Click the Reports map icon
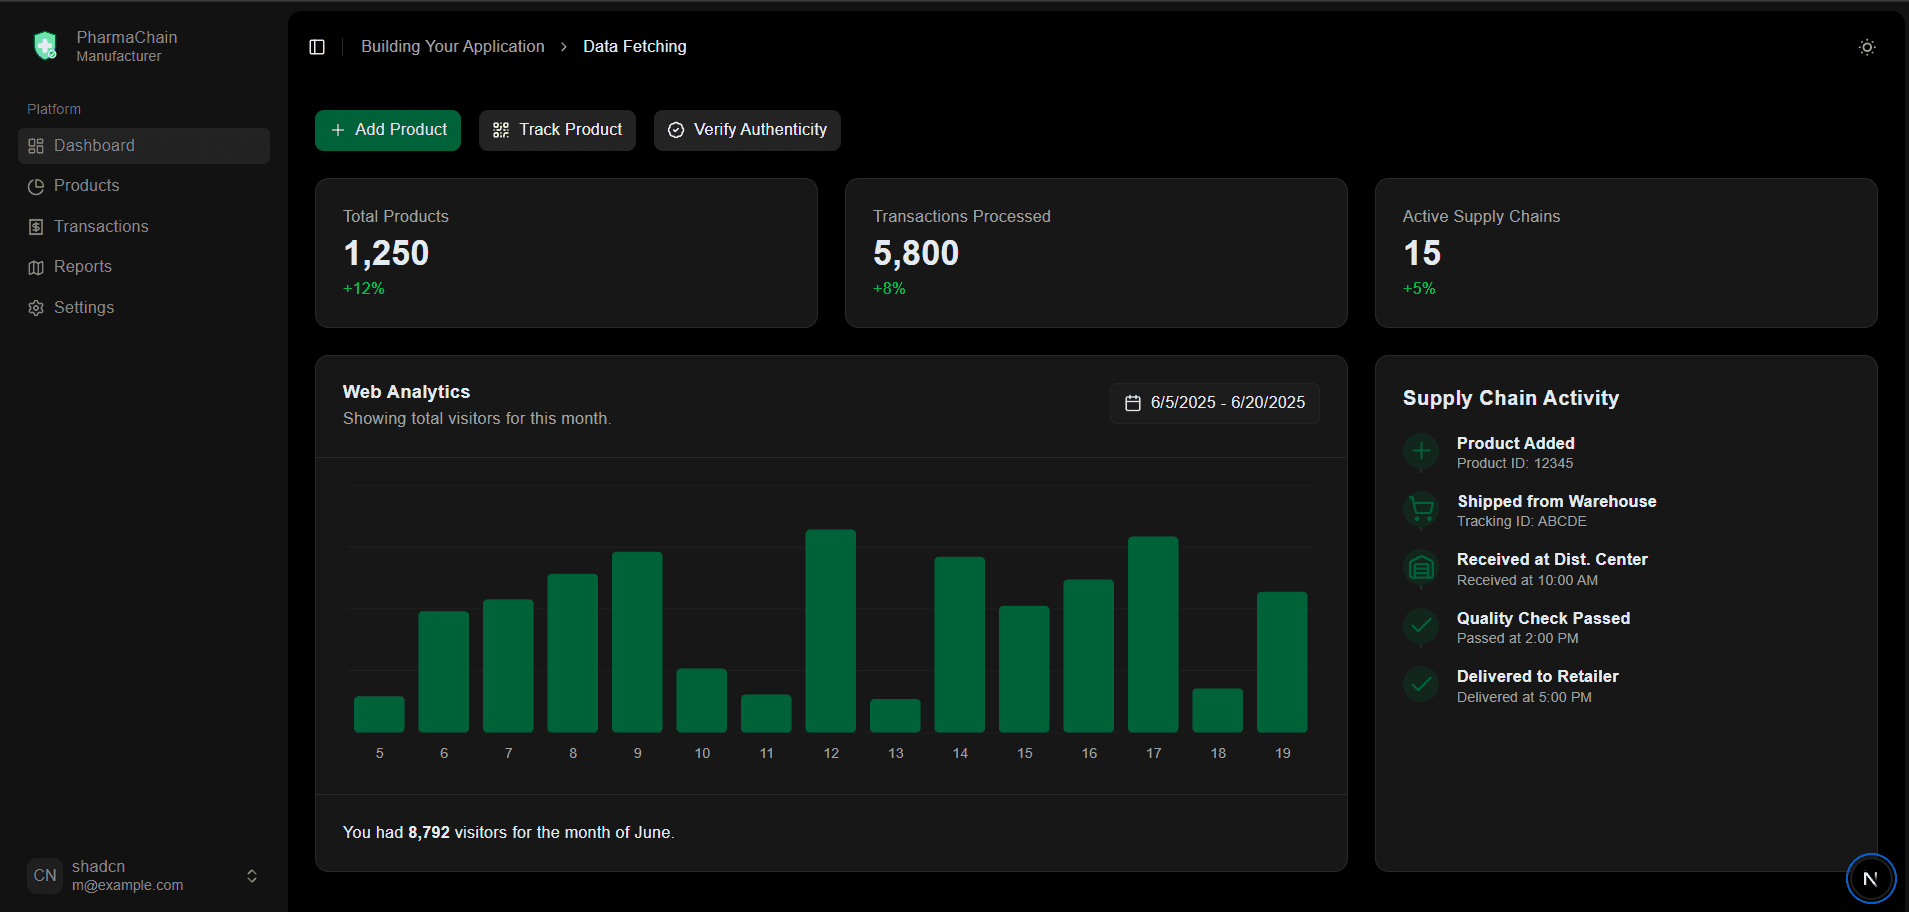Screen dimensions: 1909x912 [x=36, y=267]
